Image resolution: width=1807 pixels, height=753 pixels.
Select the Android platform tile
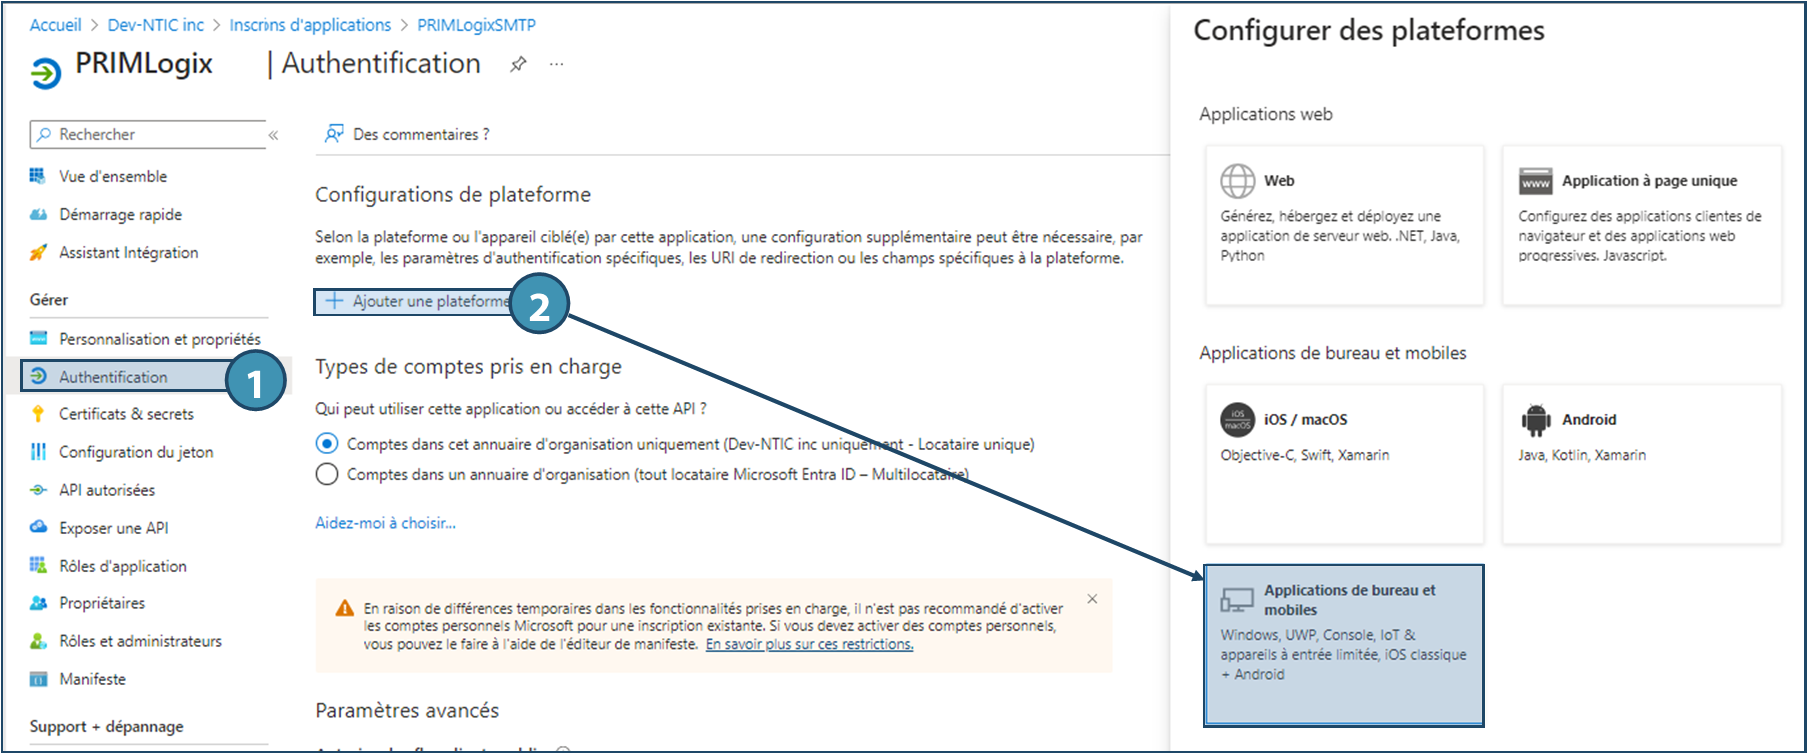pyautogui.click(x=1641, y=463)
